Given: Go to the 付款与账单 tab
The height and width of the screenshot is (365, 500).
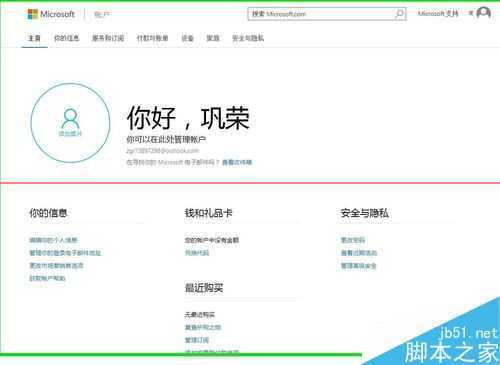Looking at the screenshot, I should click(152, 38).
